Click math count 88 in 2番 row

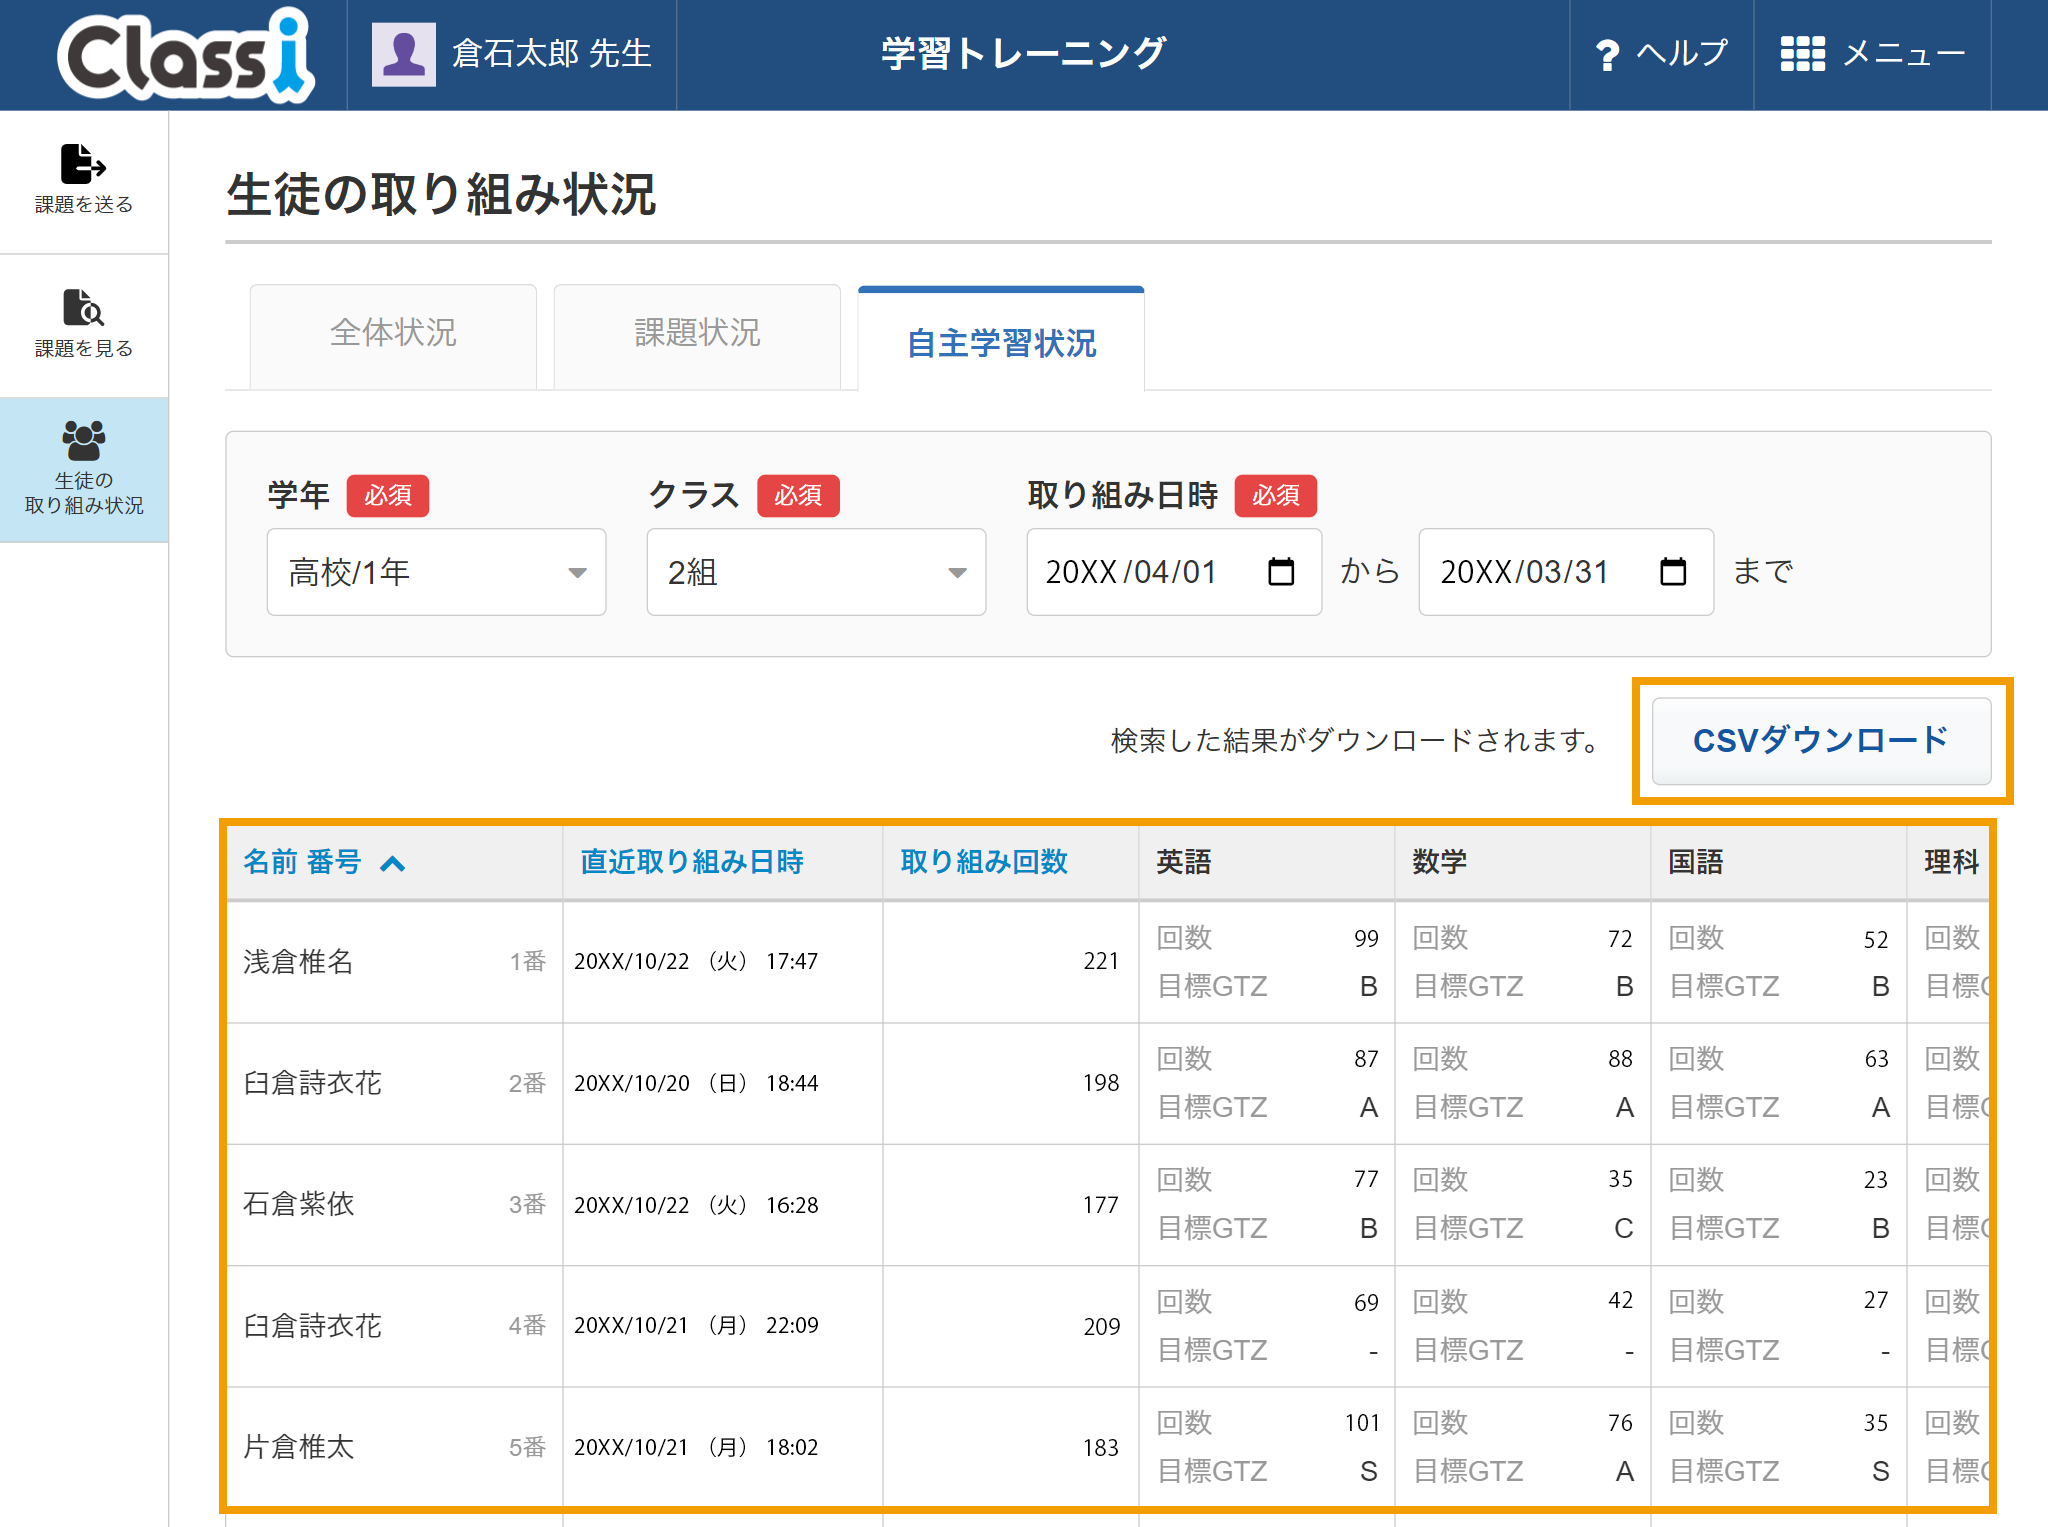click(x=1620, y=1059)
